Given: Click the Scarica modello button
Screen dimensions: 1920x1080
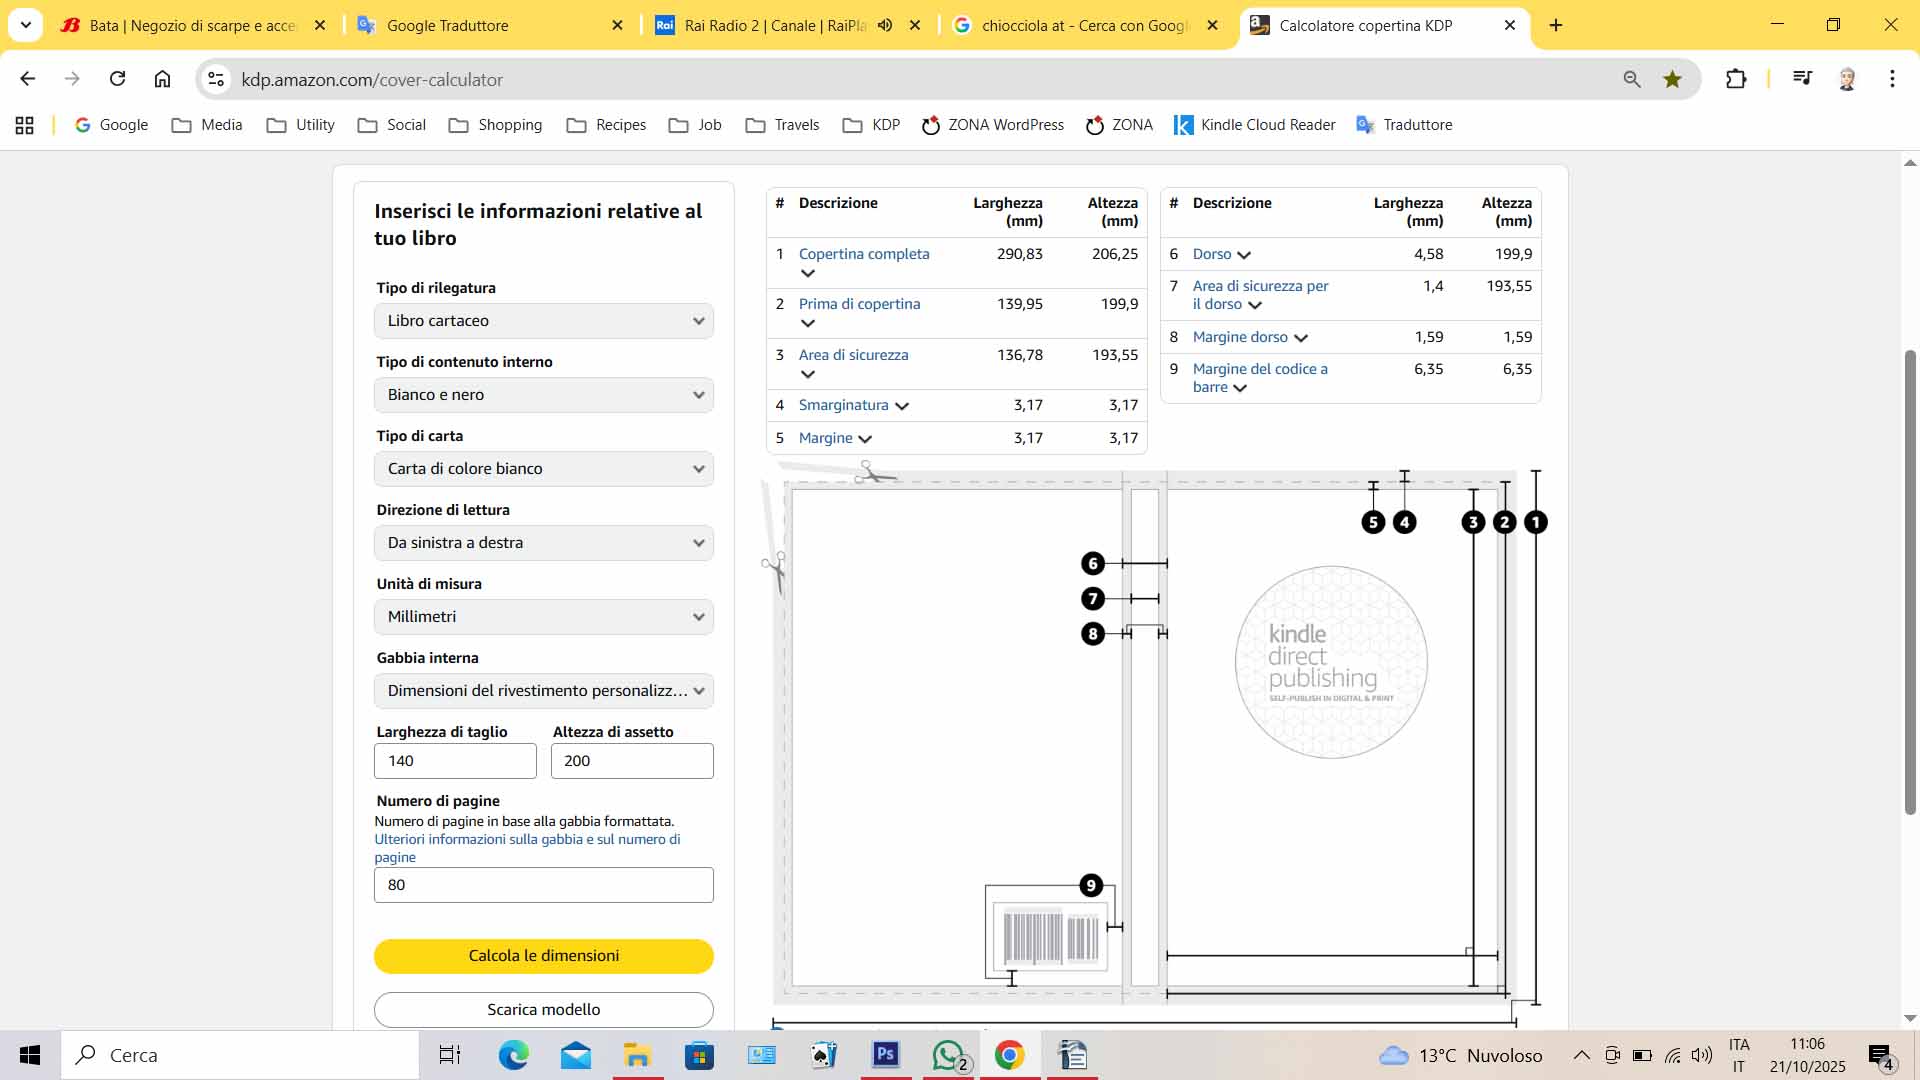Looking at the screenshot, I should click(x=544, y=1010).
